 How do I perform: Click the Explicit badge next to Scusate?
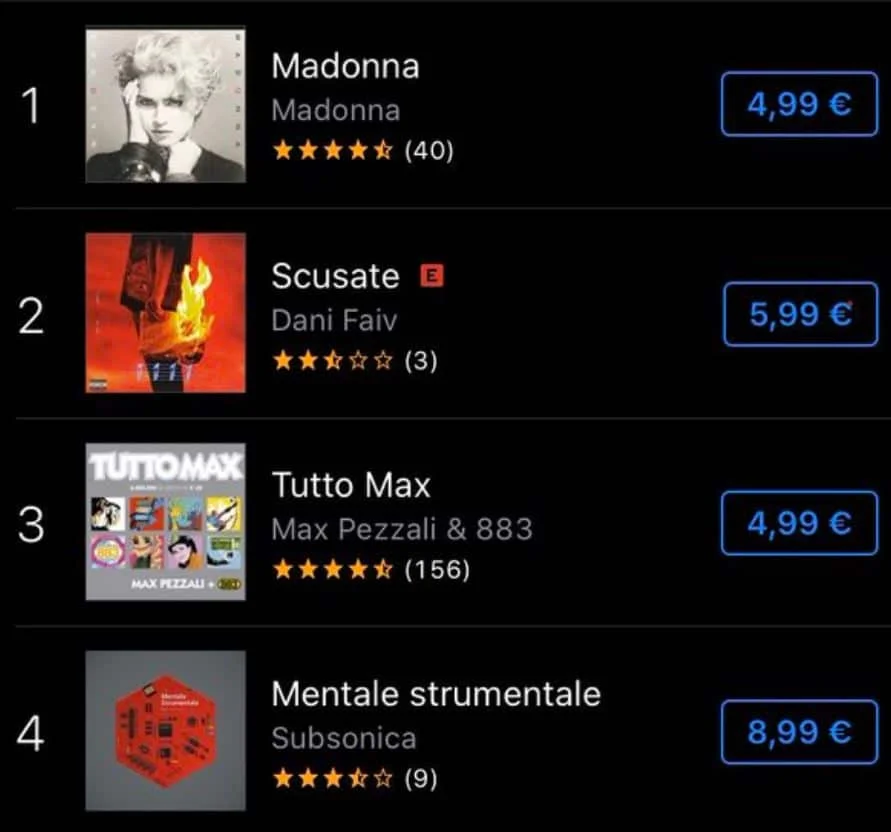[x=432, y=275]
